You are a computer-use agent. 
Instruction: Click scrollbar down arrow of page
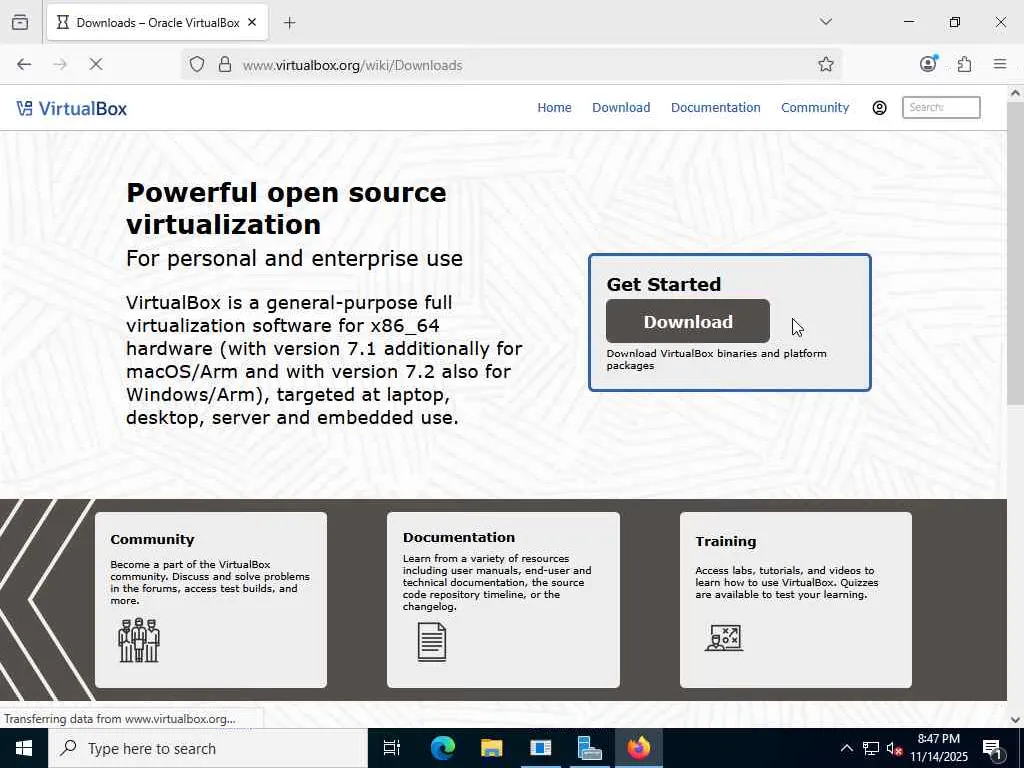[x=1015, y=720]
